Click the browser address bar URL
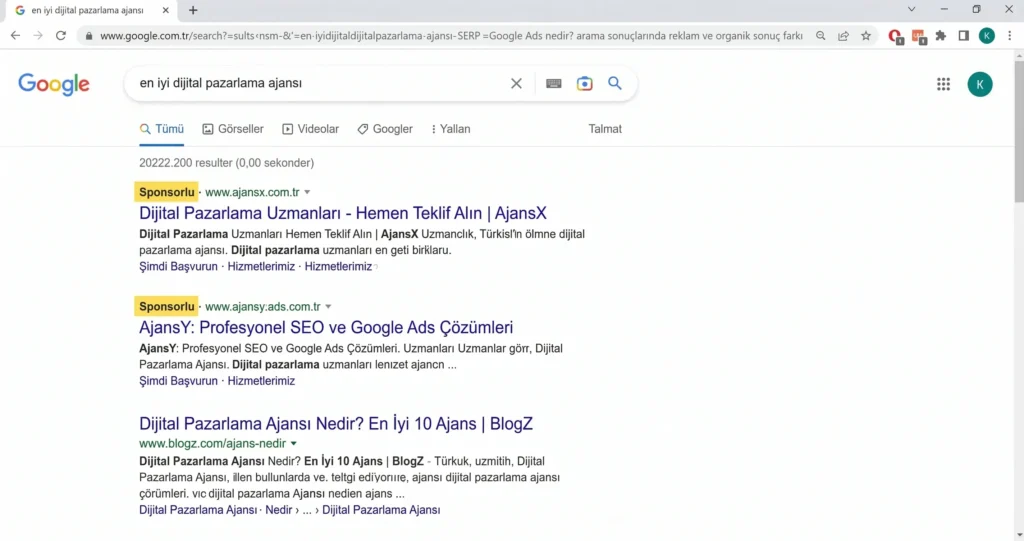Screen dimensions: 1024x541 (451, 36)
